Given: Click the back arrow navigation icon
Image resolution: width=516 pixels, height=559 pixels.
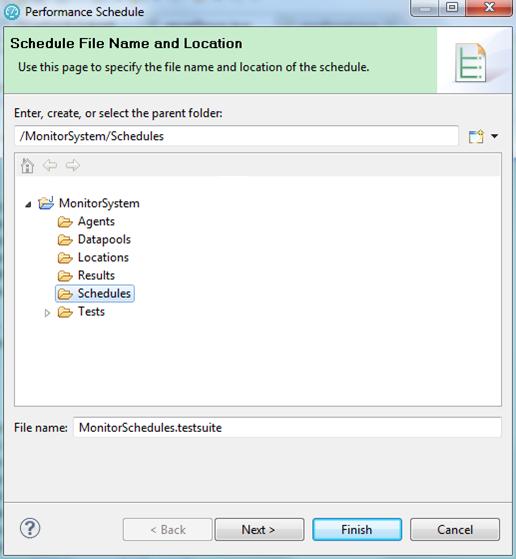Looking at the screenshot, I should pos(50,165).
